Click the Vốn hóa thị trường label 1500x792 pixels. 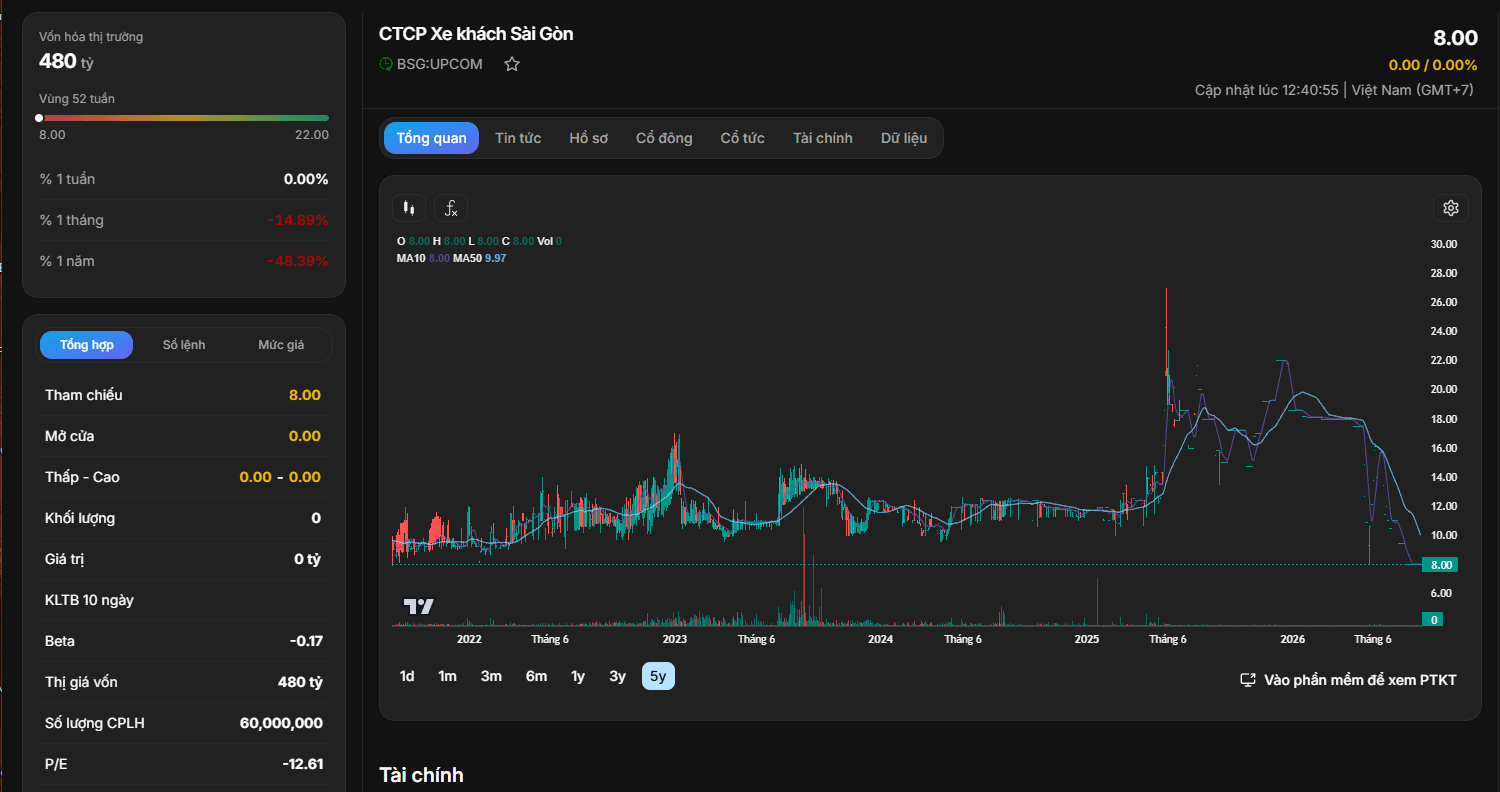pyautogui.click(x=91, y=37)
